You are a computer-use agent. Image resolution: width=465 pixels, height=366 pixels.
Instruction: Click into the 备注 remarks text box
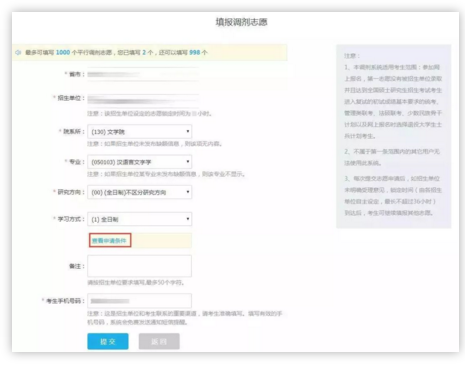click(x=139, y=266)
